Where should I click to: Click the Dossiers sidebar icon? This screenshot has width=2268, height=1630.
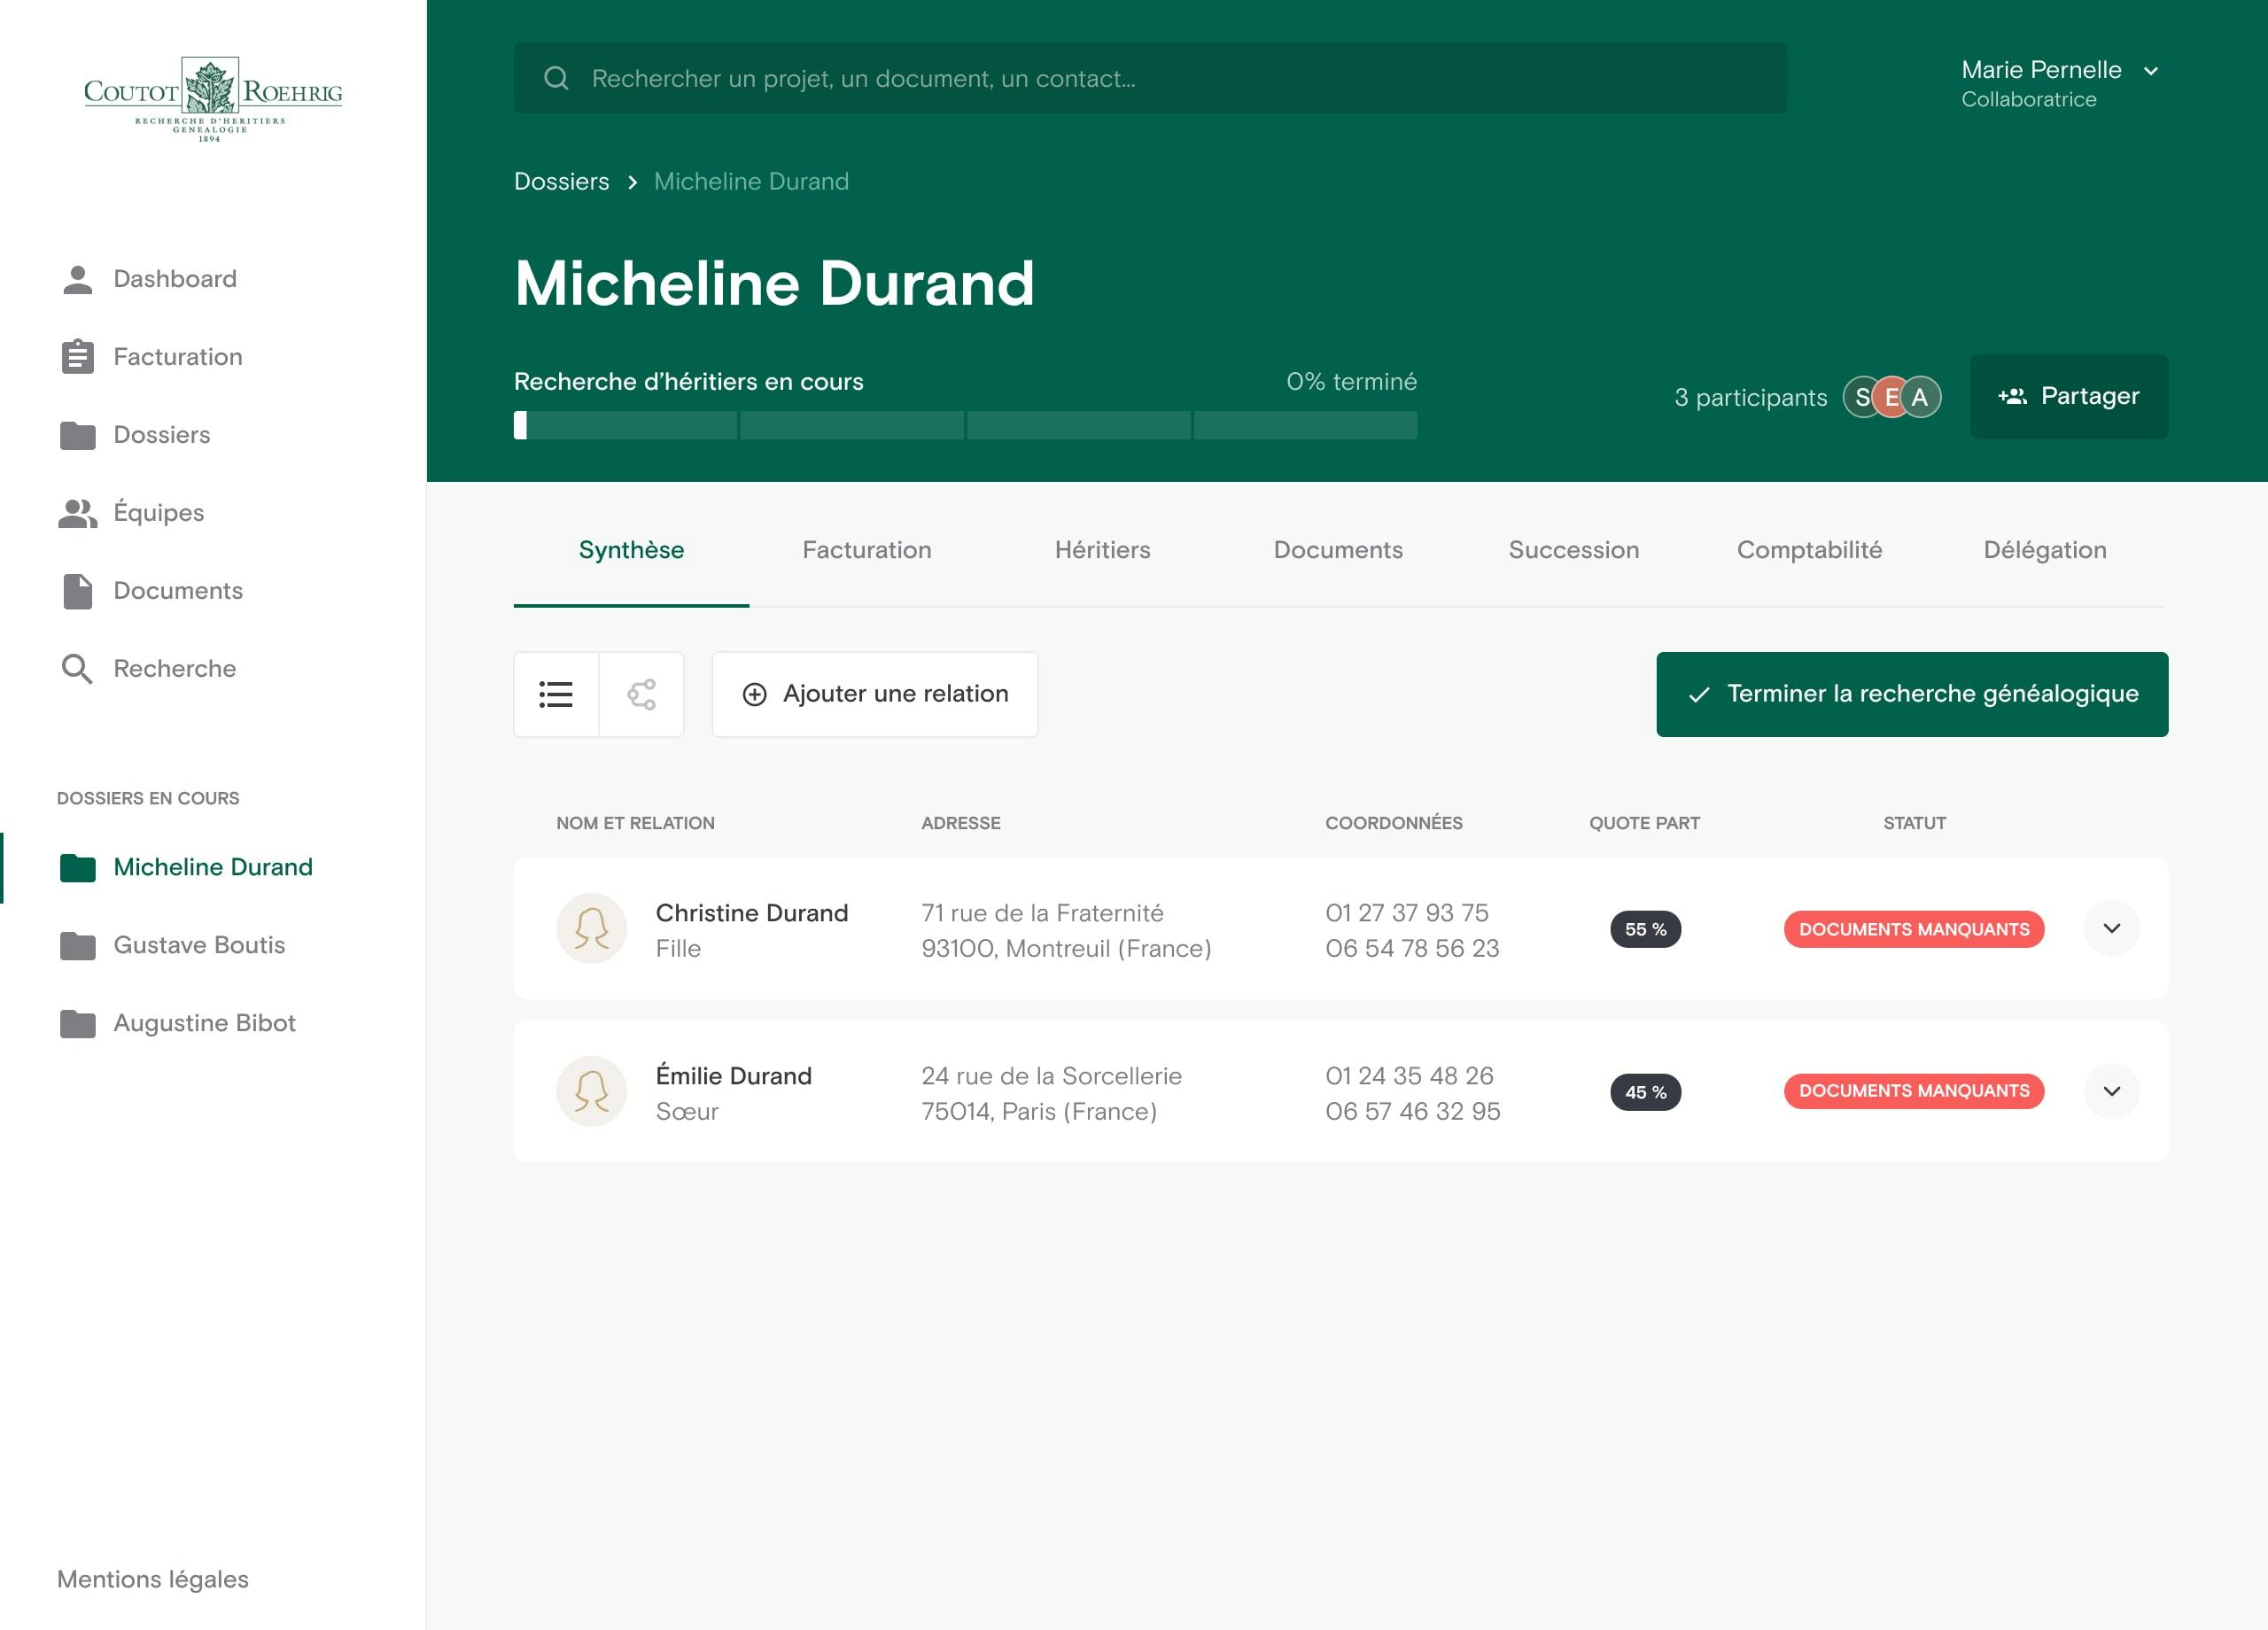click(x=77, y=435)
